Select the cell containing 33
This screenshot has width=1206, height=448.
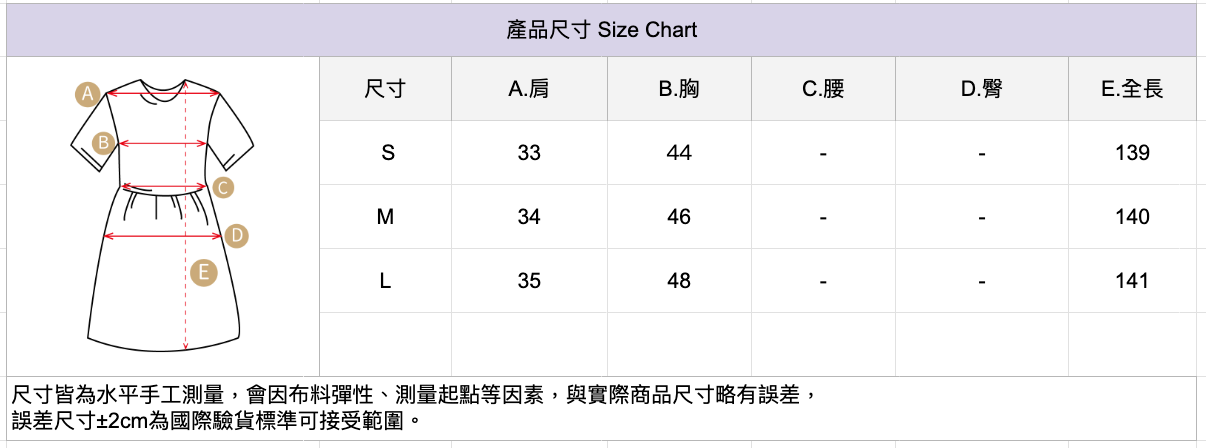coord(529,153)
